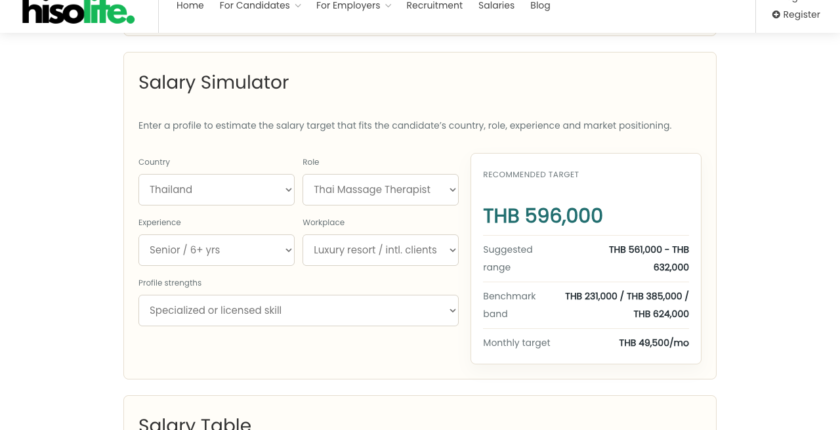
Task: Click the Benchmark band label
Action: [x=509, y=305]
